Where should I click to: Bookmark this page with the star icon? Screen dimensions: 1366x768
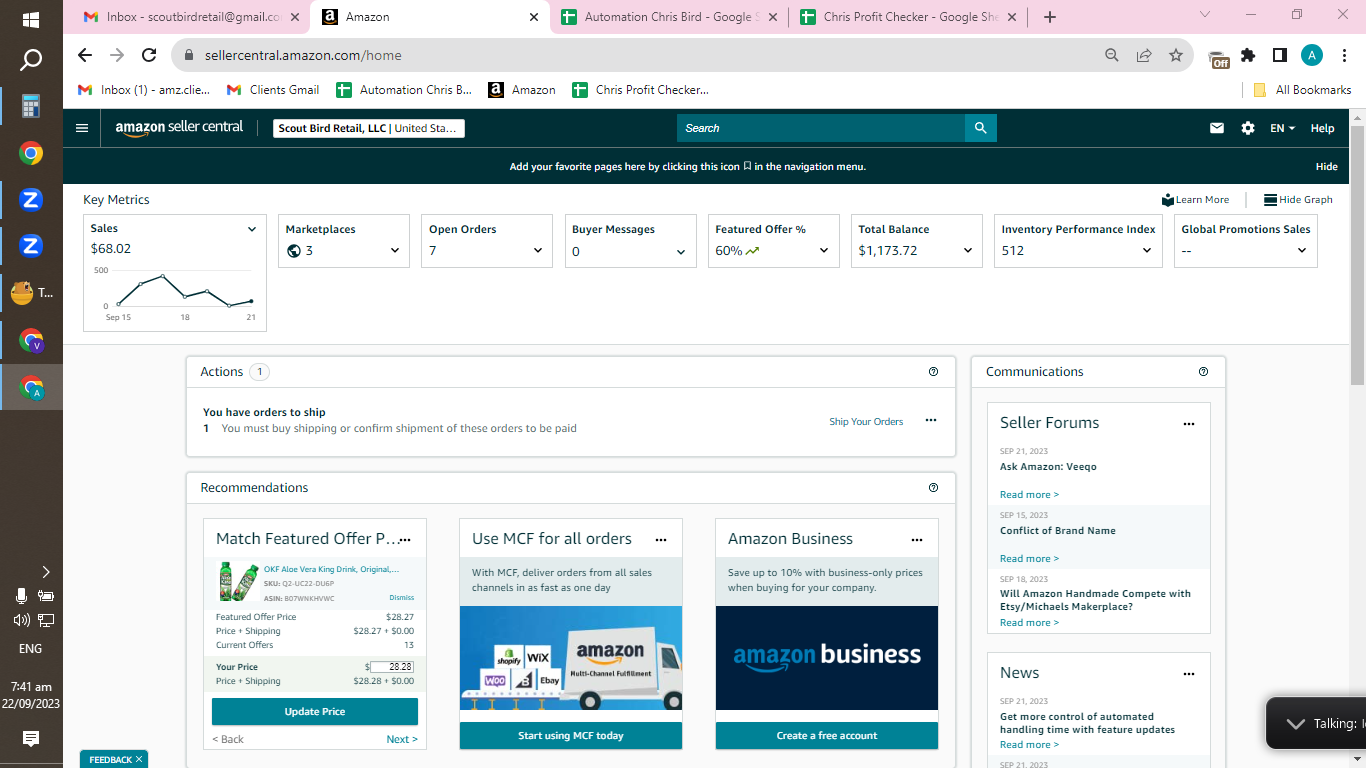pos(1176,55)
